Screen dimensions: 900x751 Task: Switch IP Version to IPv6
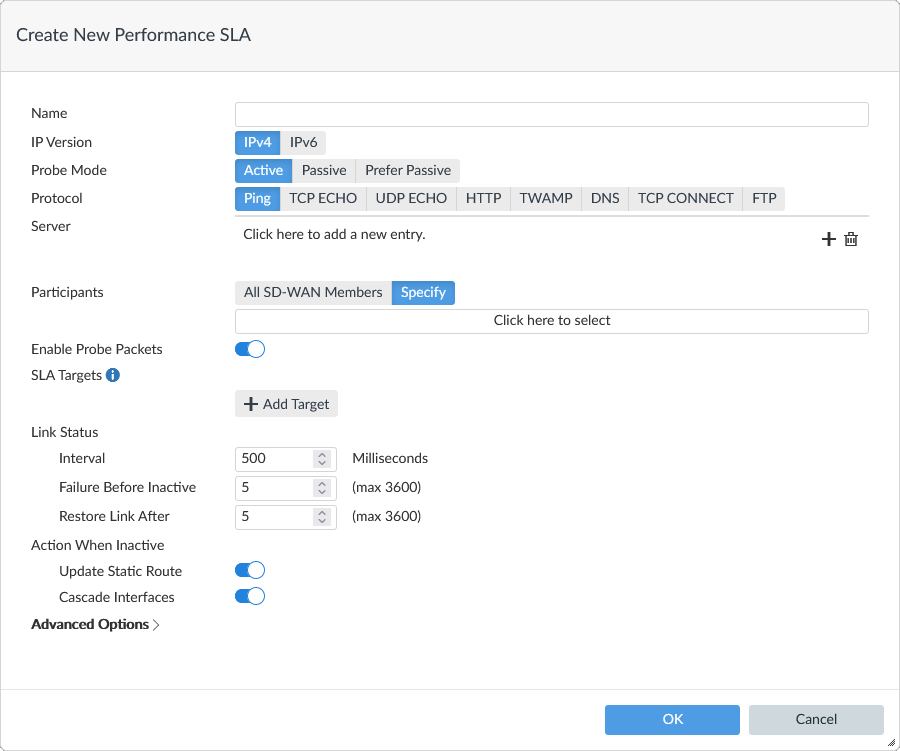(303, 142)
